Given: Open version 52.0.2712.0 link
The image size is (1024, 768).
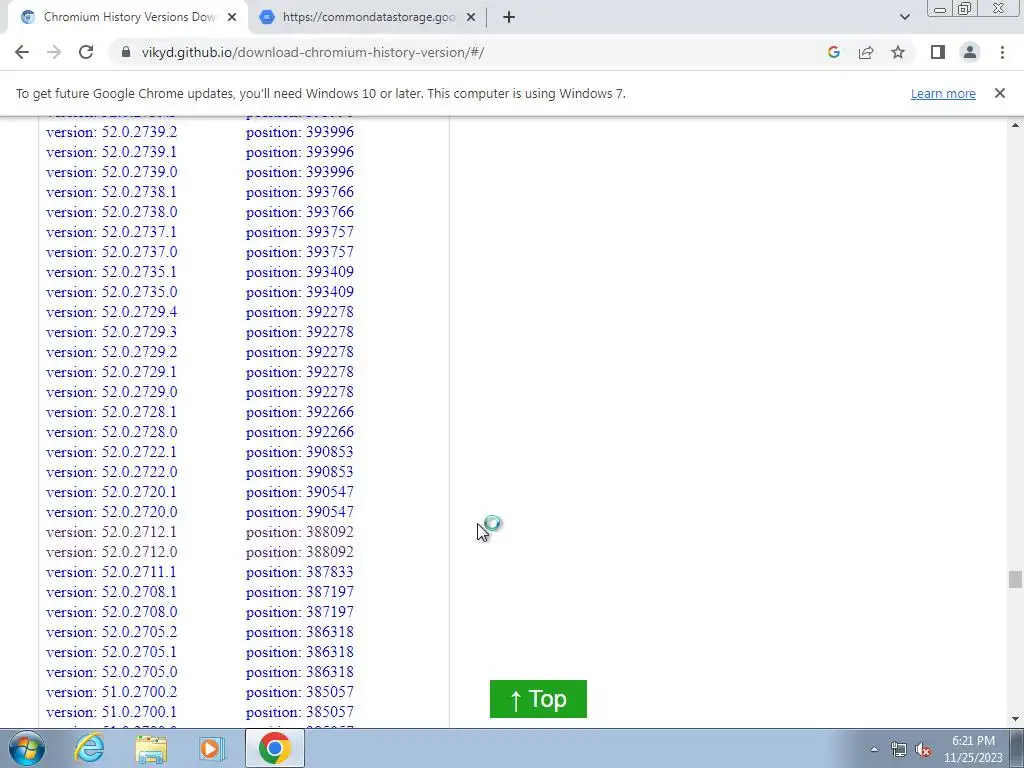Looking at the screenshot, I should click(x=112, y=552).
